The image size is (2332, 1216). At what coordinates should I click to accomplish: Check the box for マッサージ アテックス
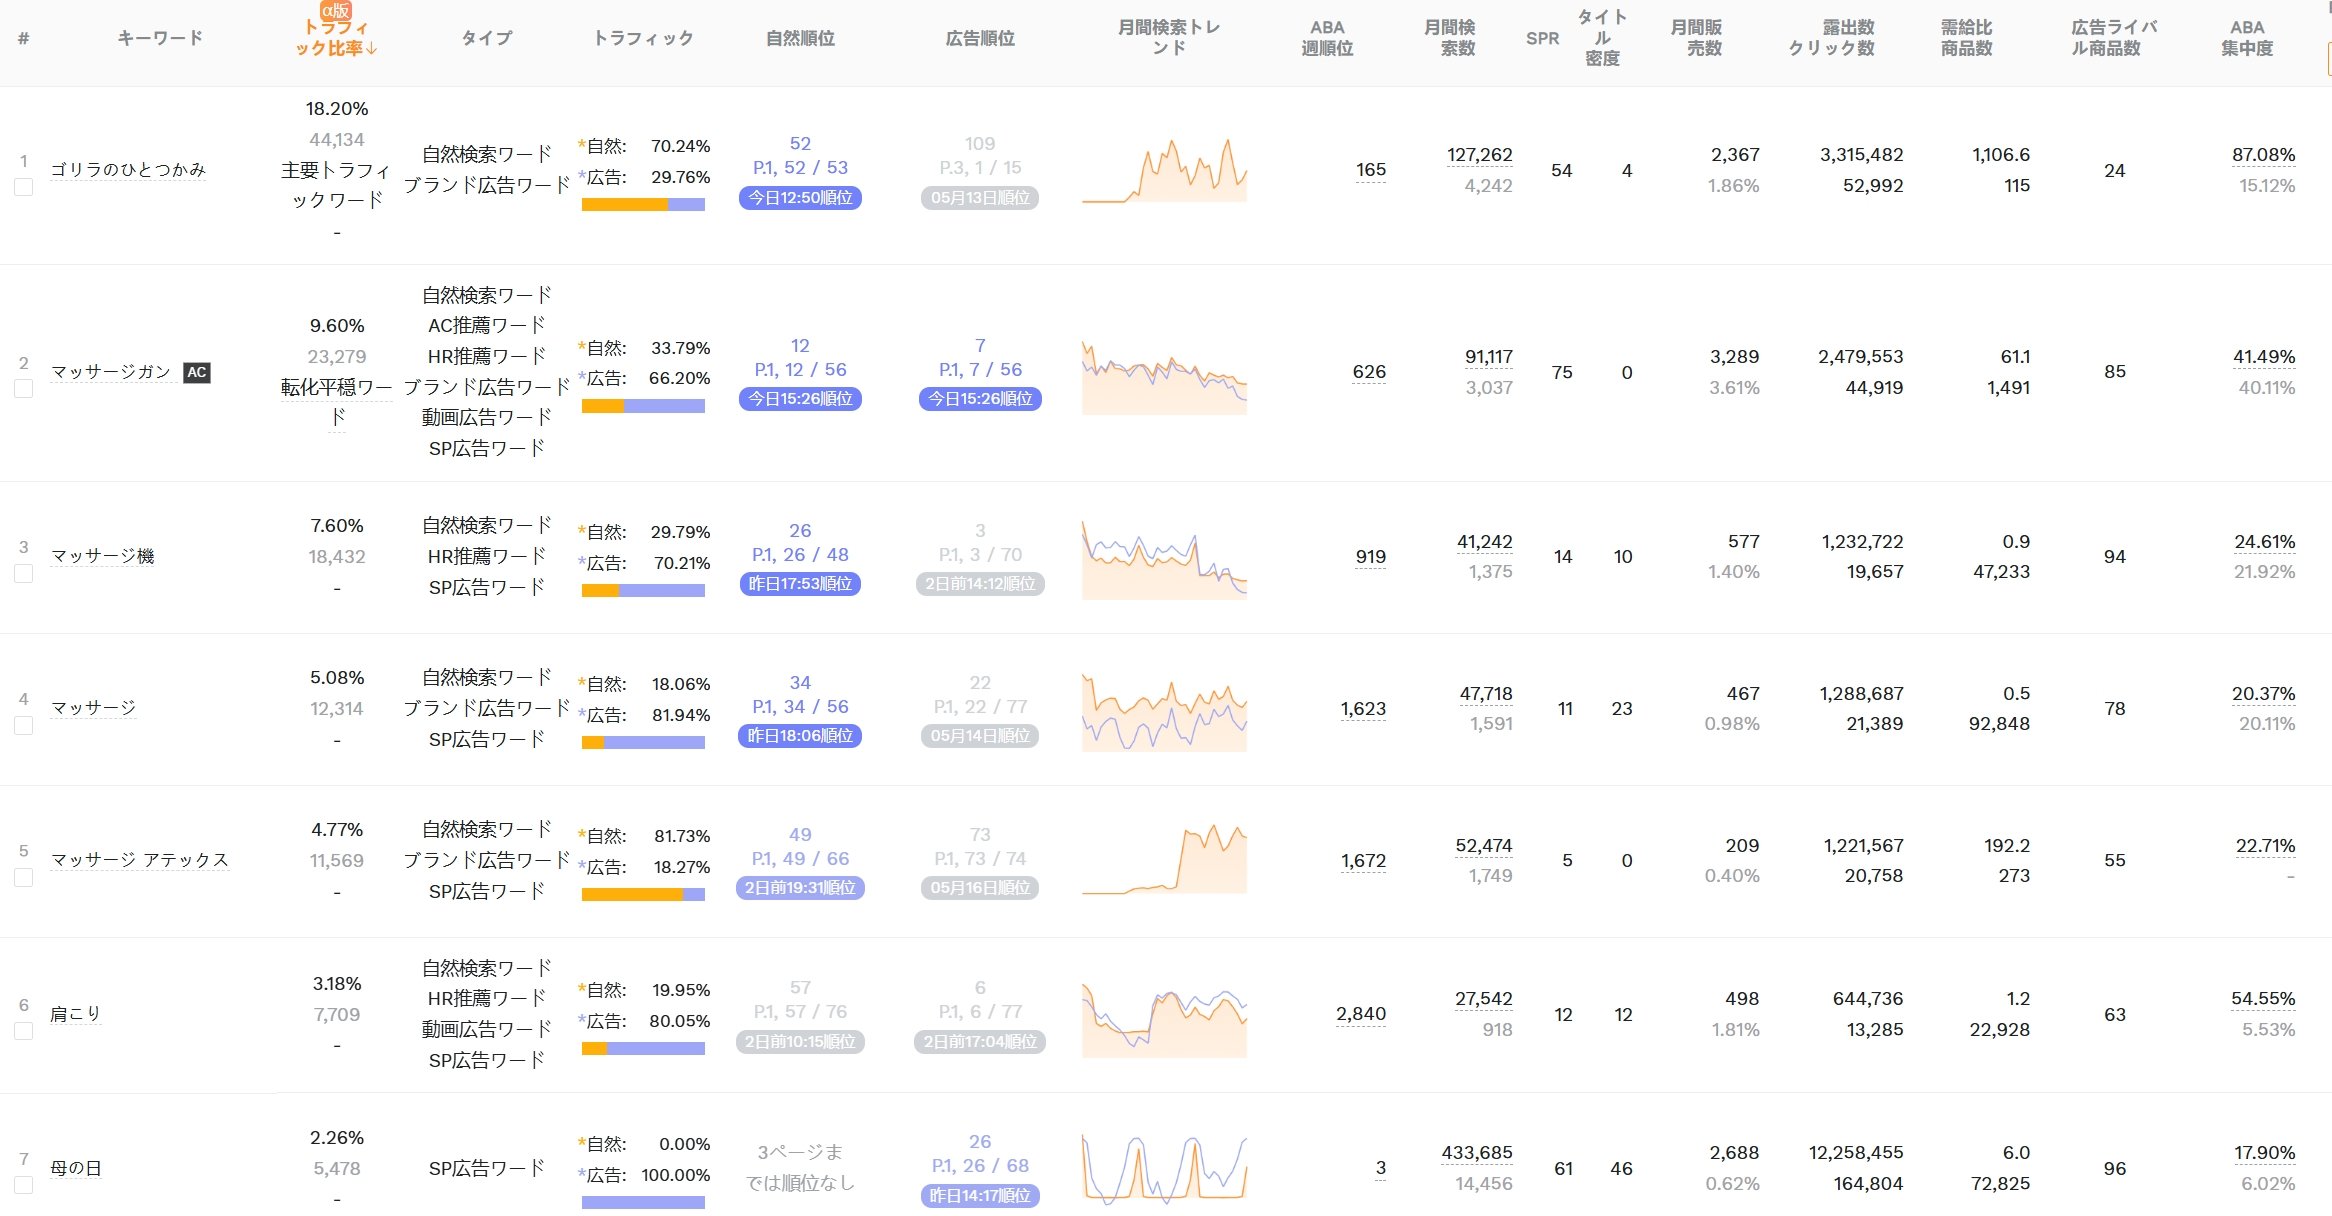point(24,877)
